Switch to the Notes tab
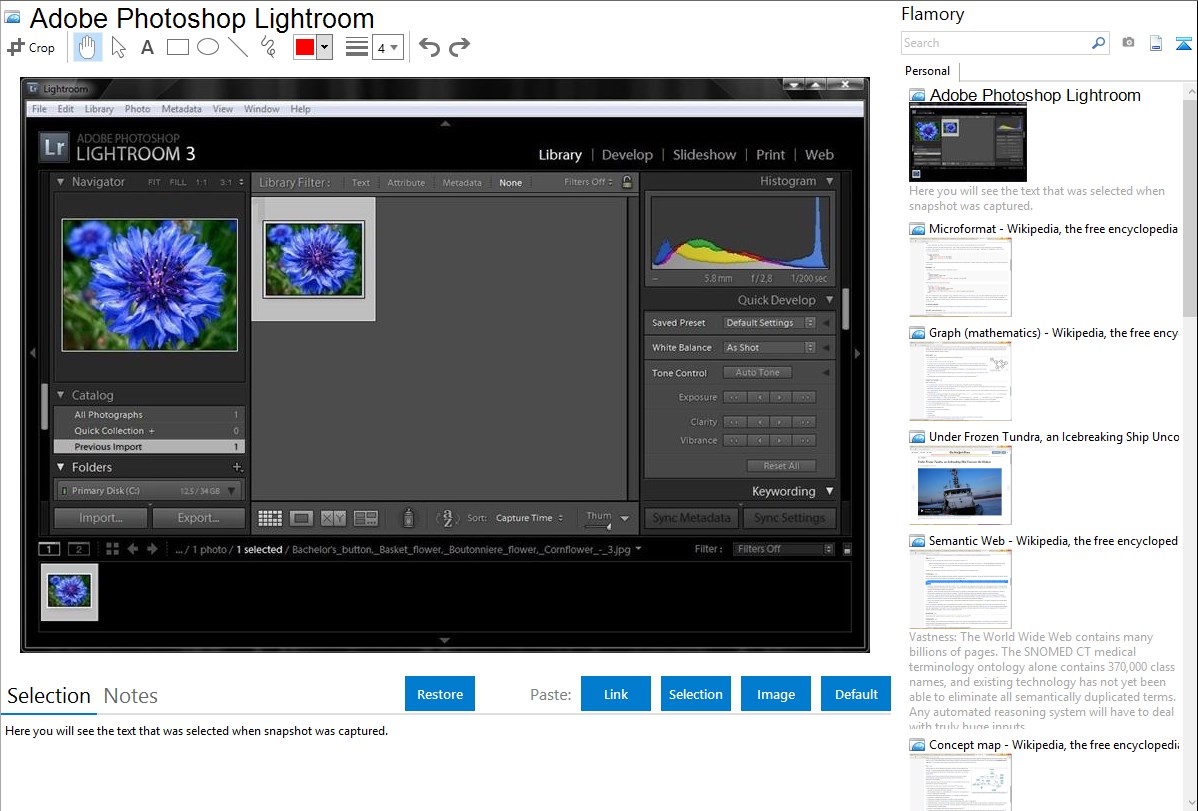 point(131,696)
